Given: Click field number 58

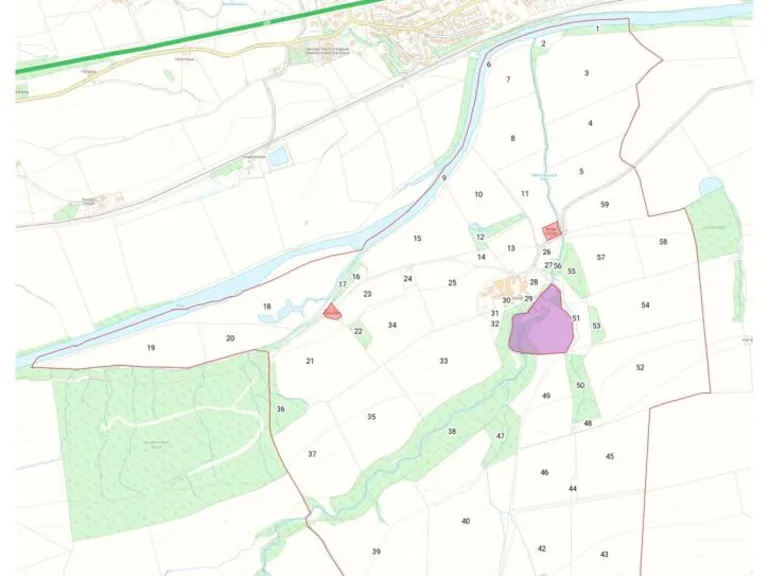Looking at the screenshot, I should pyautogui.click(x=663, y=241).
